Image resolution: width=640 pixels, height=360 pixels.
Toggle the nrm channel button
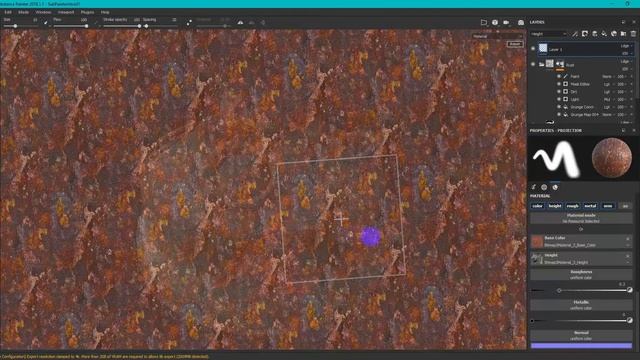click(608, 206)
